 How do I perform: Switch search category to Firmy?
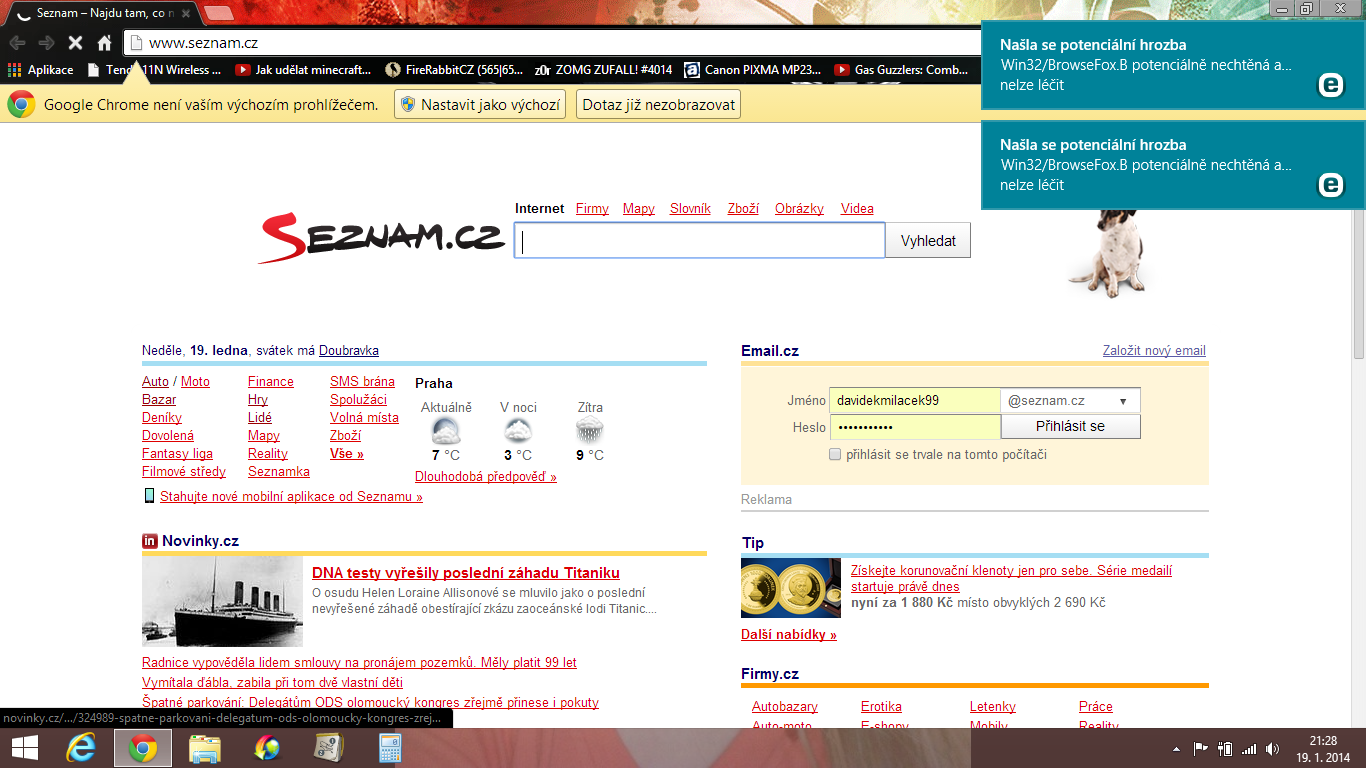tap(592, 209)
